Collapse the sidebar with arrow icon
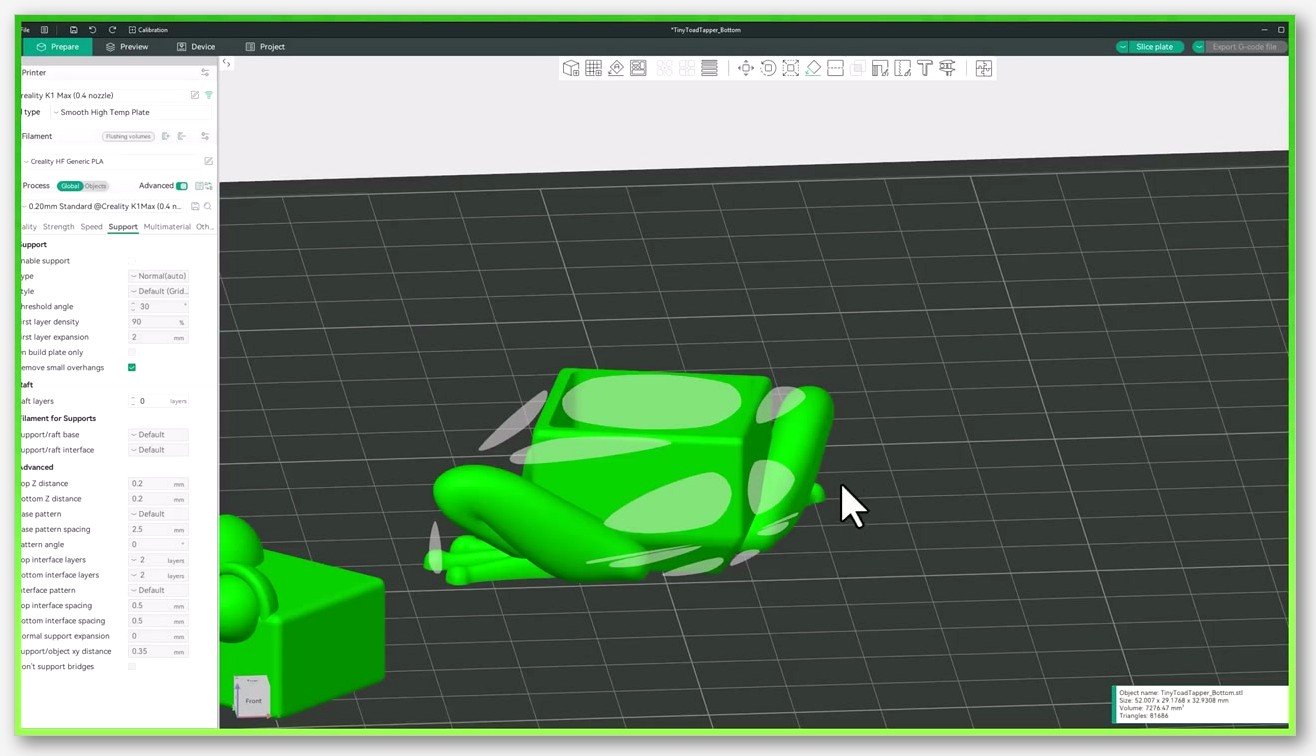This screenshot has width=1316, height=756. coord(227,63)
